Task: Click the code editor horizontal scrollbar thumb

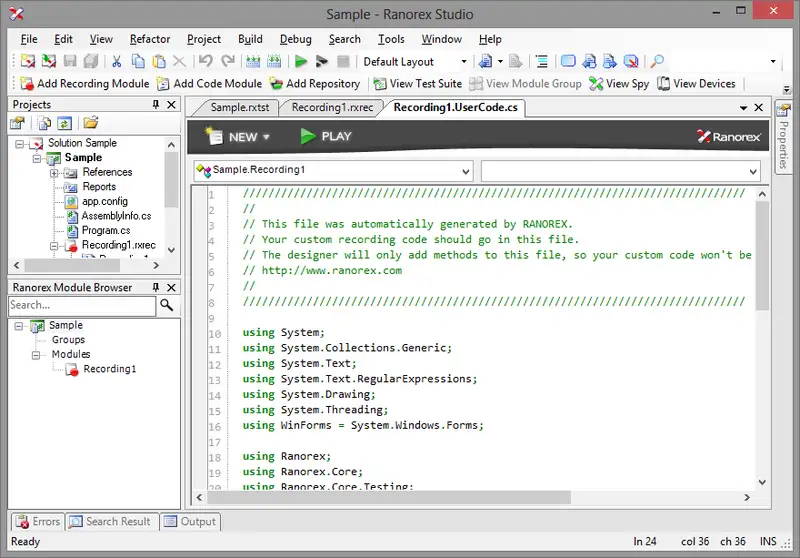Action: [389, 497]
